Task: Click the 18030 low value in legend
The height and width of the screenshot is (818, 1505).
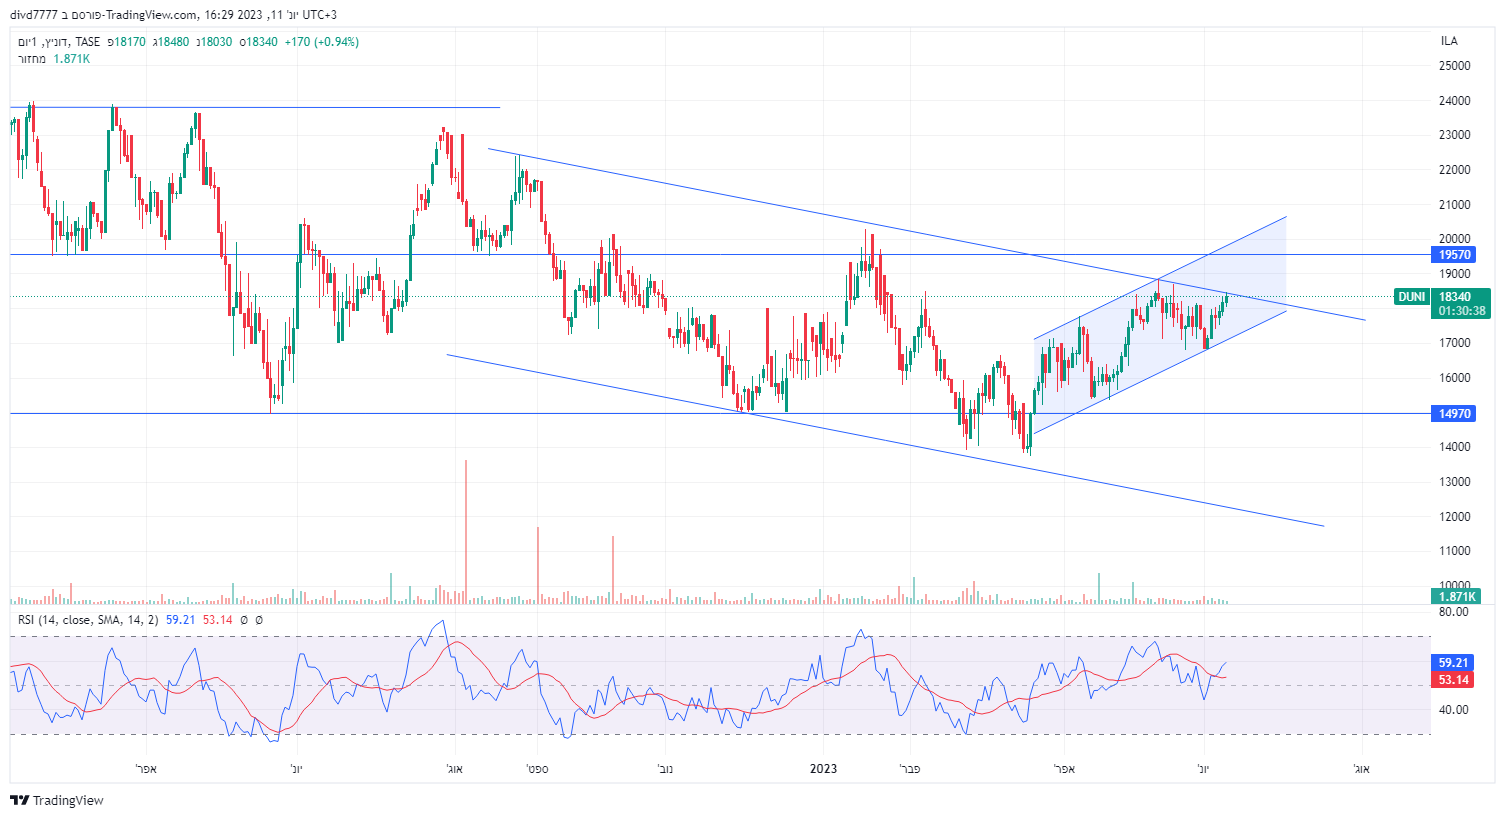Action: [x=215, y=42]
